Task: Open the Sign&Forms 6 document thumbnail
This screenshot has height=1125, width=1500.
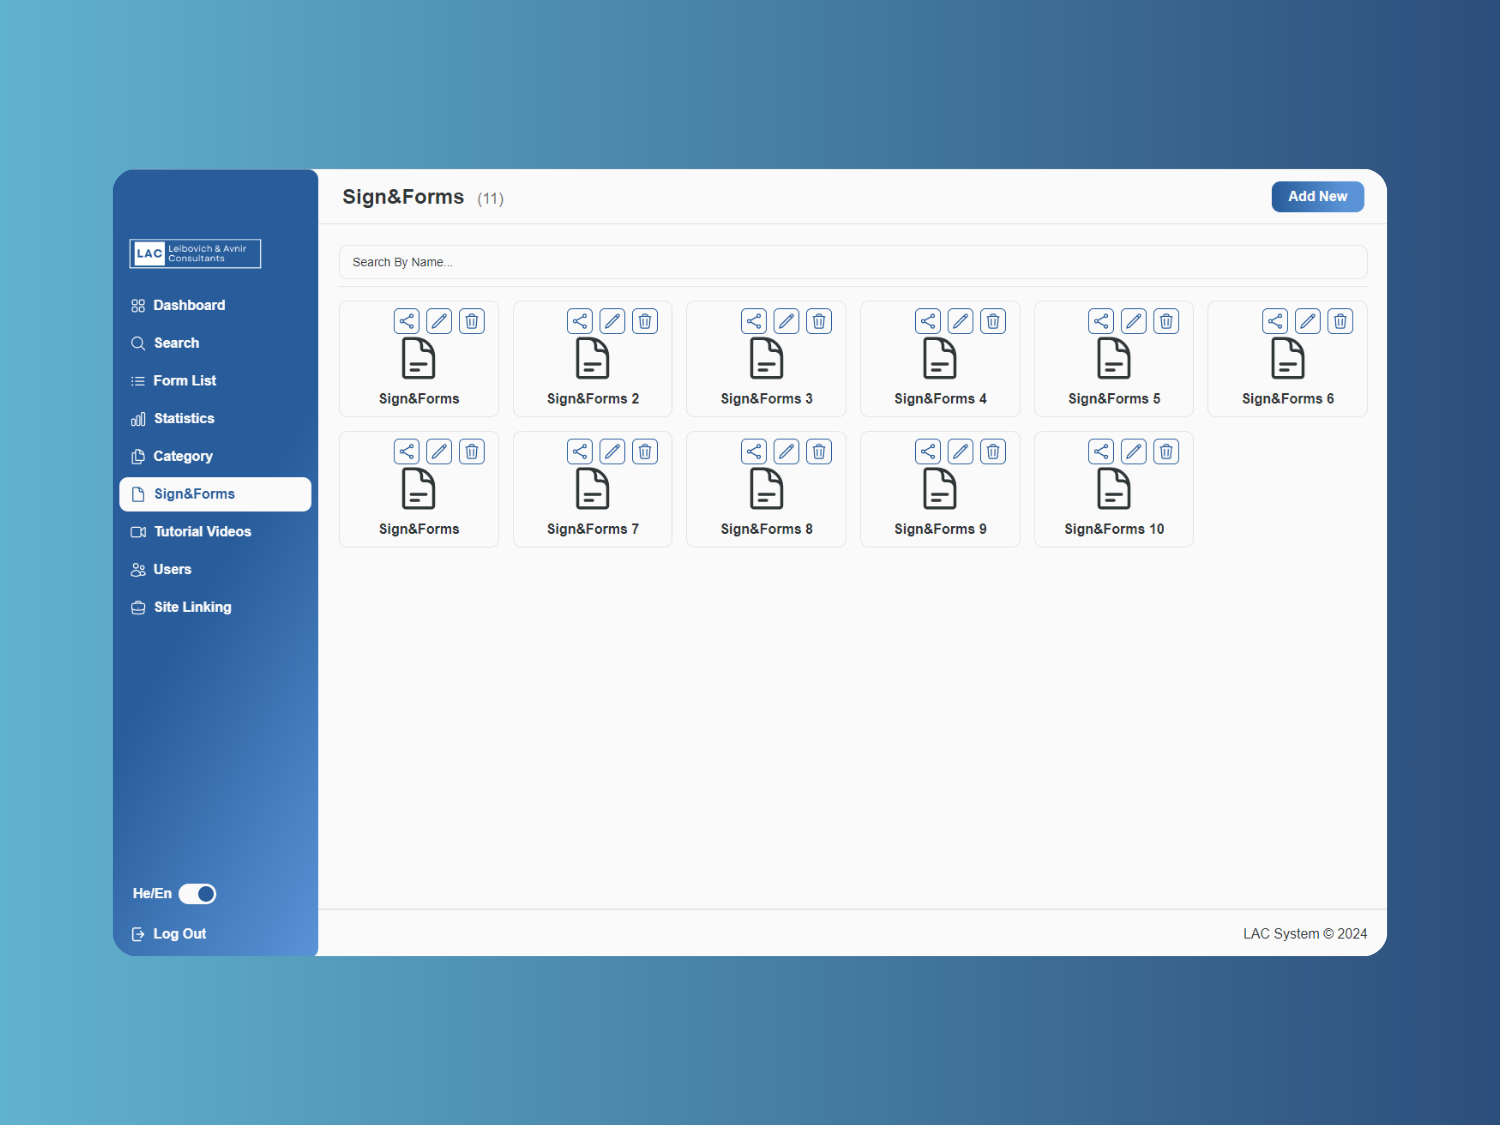Action: [x=1287, y=359]
